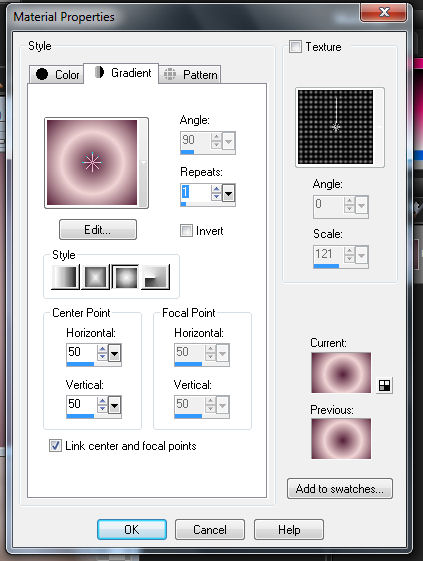Expand the Center Point Horizontal dropdown
423x561 pixels.
(115, 353)
